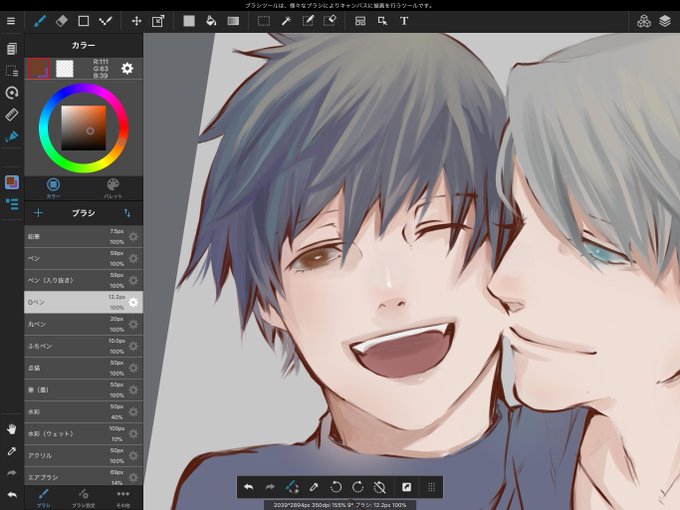Open the hamburger main menu
The width and height of the screenshot is (680, 510).
11,21
